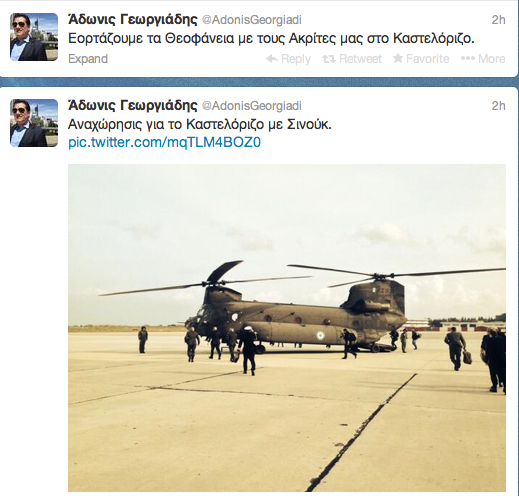The image size is (519, 496).
Task: Click the profile avatar on second tweet
Action: tap(34, 123)
